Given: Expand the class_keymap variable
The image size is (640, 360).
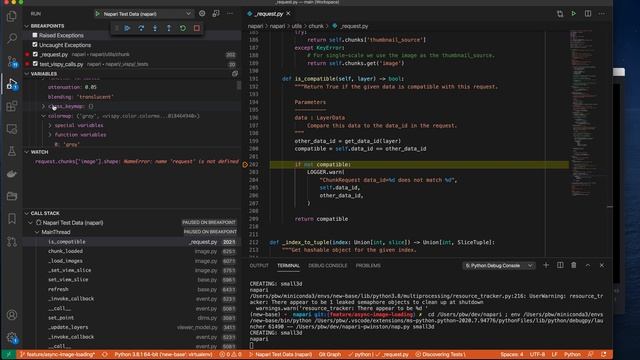Looking at the screenshot, I should pyautogui.click(x=44, y=106).
